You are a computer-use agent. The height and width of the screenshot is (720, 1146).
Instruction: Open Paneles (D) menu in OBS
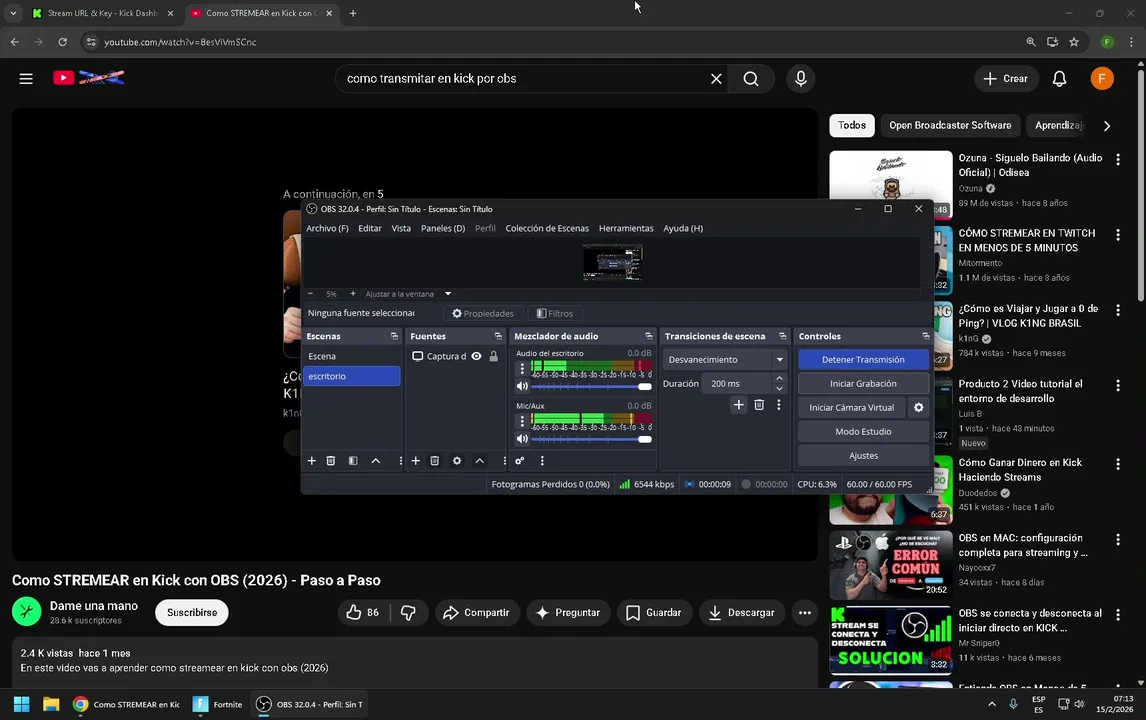coord(443,228)
